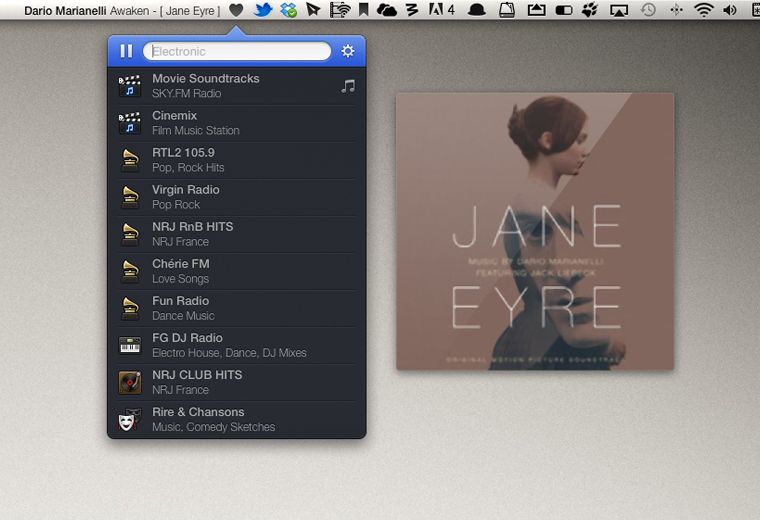Click the Film Music Station subtitle
Viewport: 760px width, 520px height.
[196, 130]
